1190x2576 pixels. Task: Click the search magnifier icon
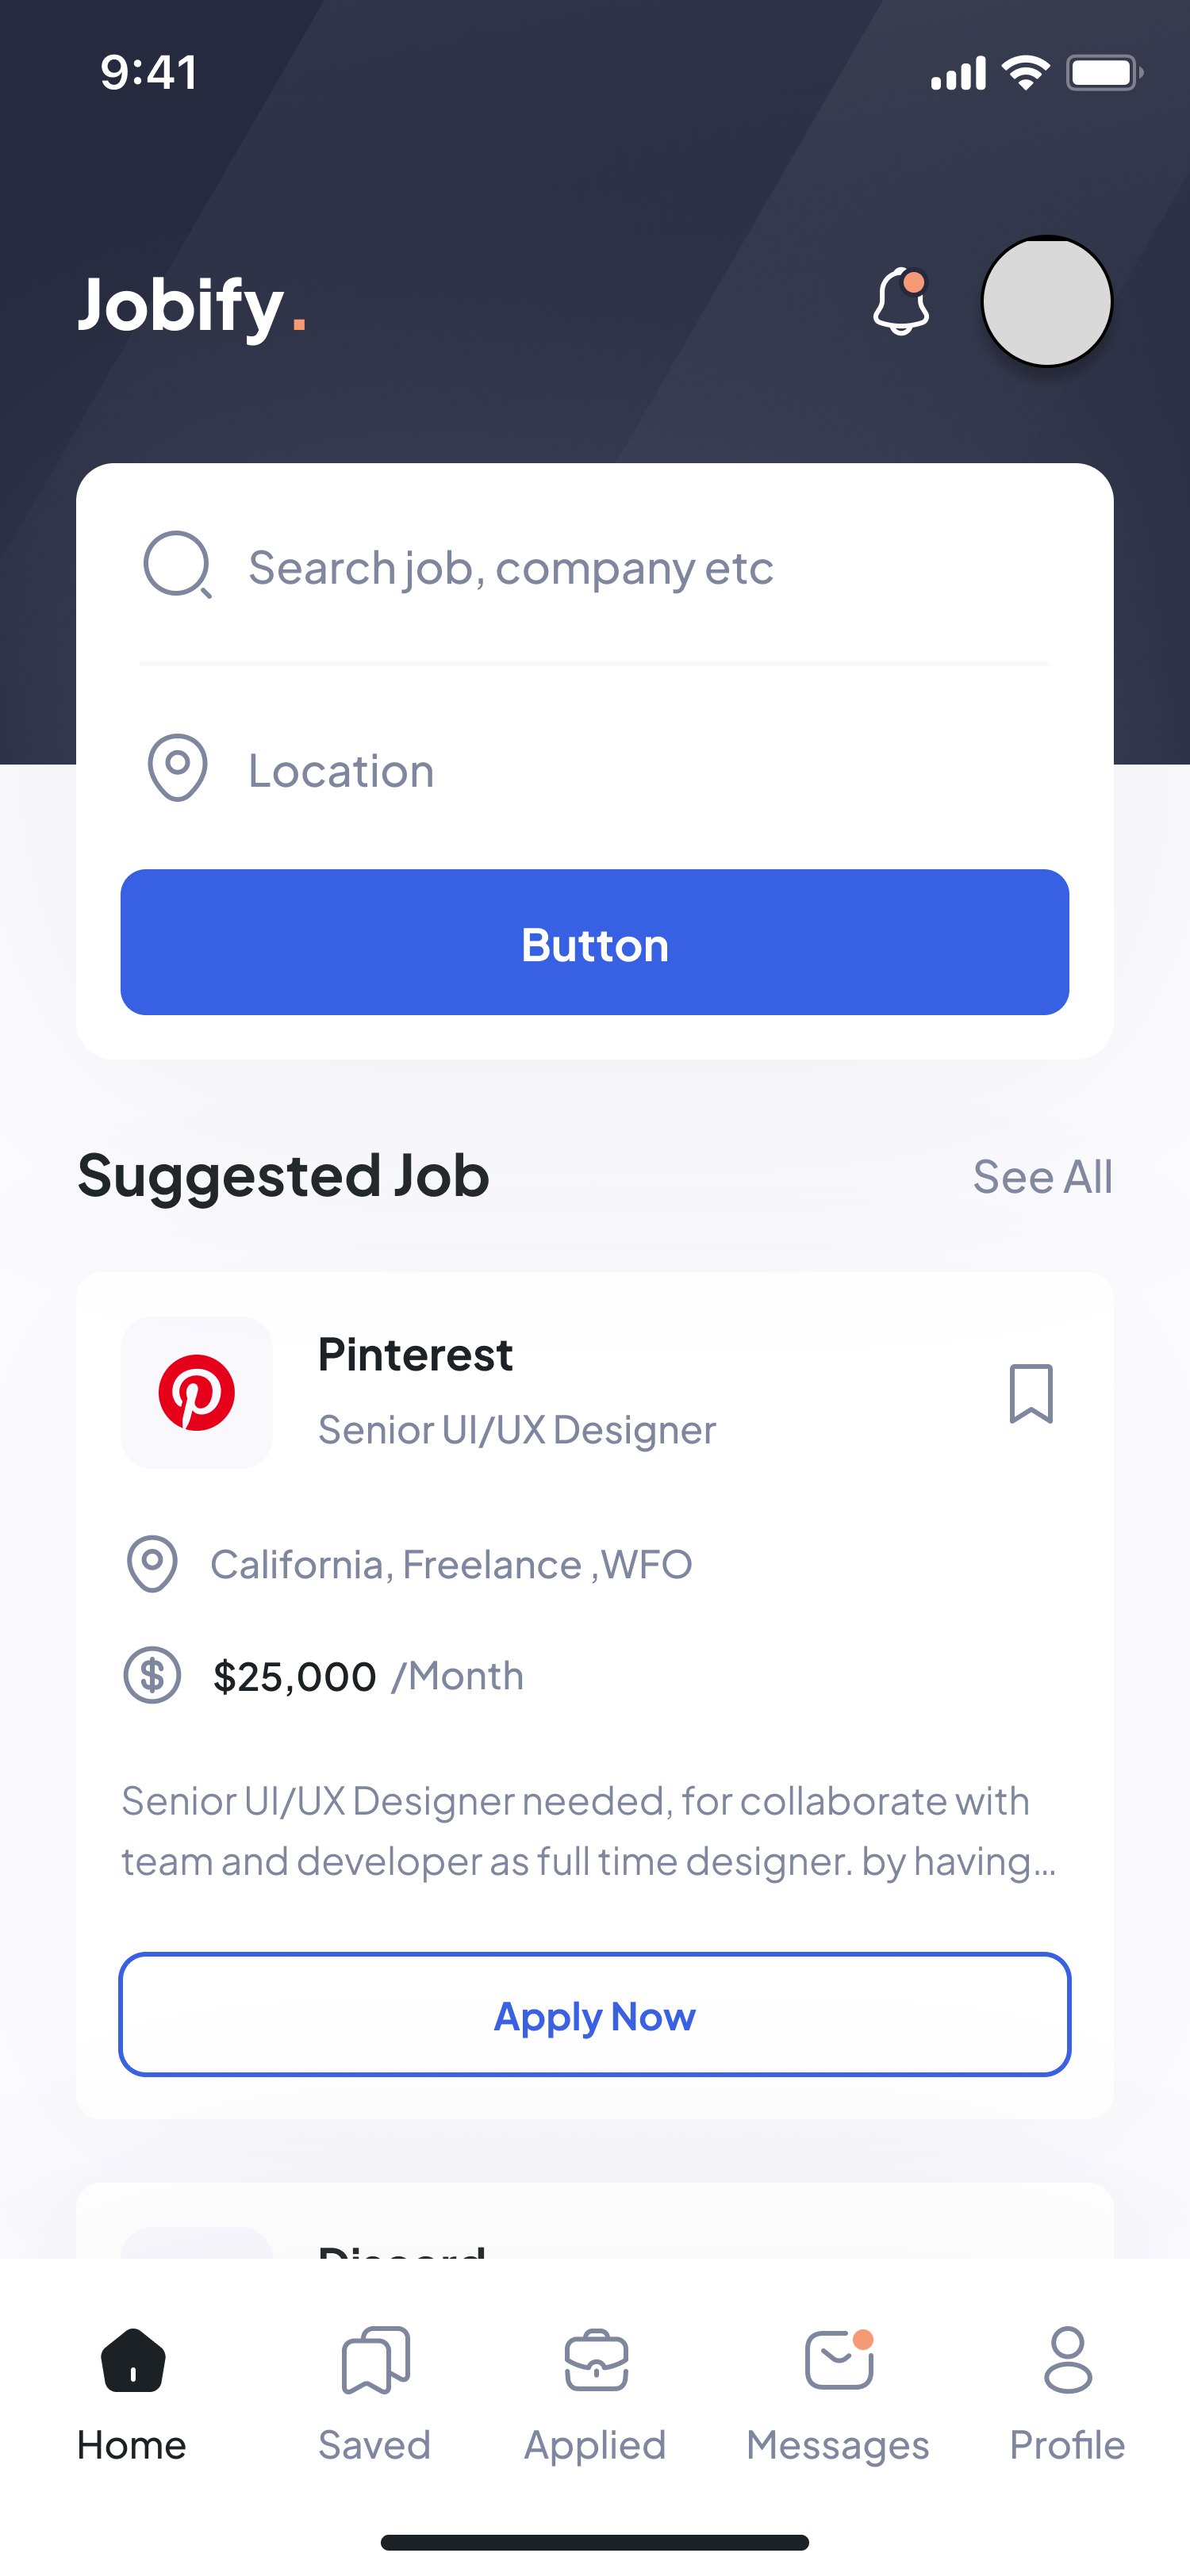177,564
